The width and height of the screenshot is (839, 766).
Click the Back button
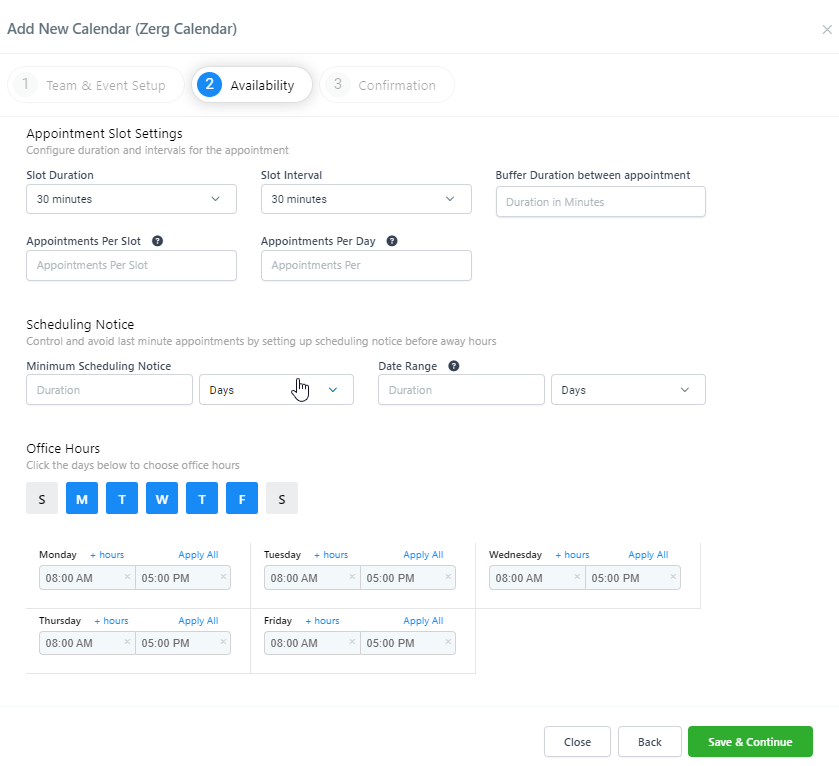click(650, 741)
